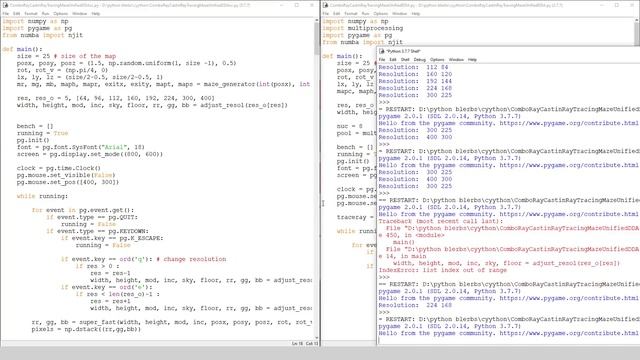640x360 pixels.
Task: Open Run menu in left editor window
Action: (45, 13)
